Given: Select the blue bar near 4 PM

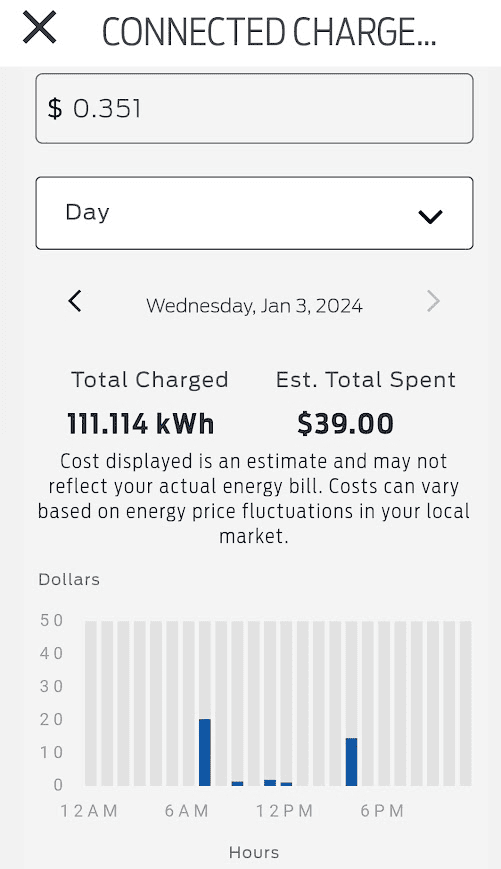Looking at the screenshot, I should (351, 761).
